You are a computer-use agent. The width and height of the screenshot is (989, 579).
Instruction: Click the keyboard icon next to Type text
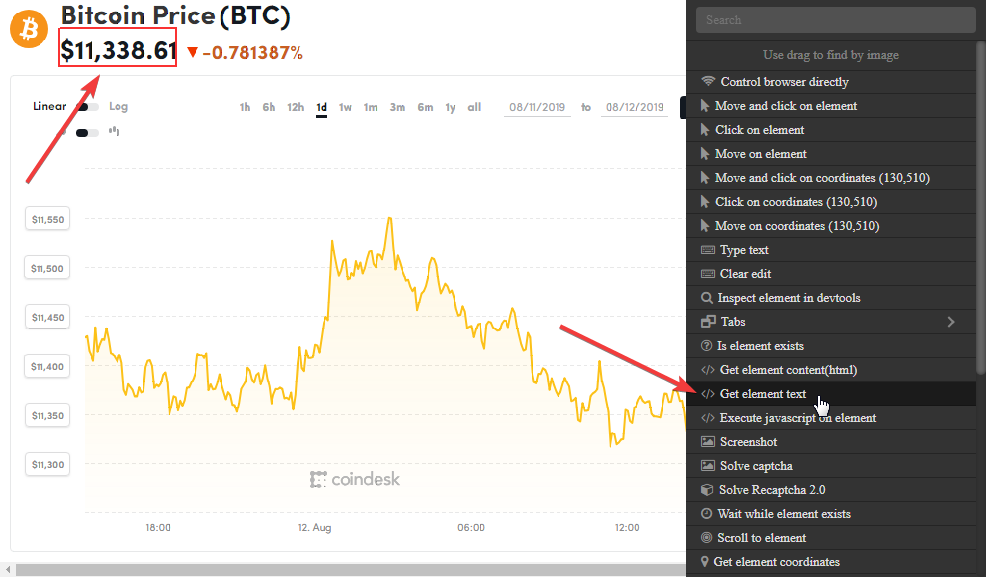[x=708, y=250]
